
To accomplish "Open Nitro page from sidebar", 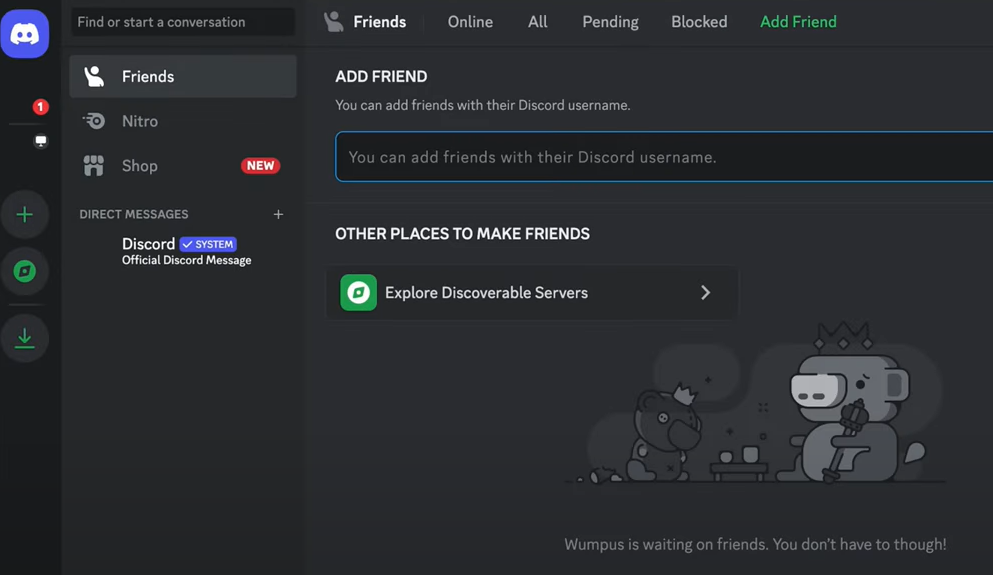I will 183,121.
